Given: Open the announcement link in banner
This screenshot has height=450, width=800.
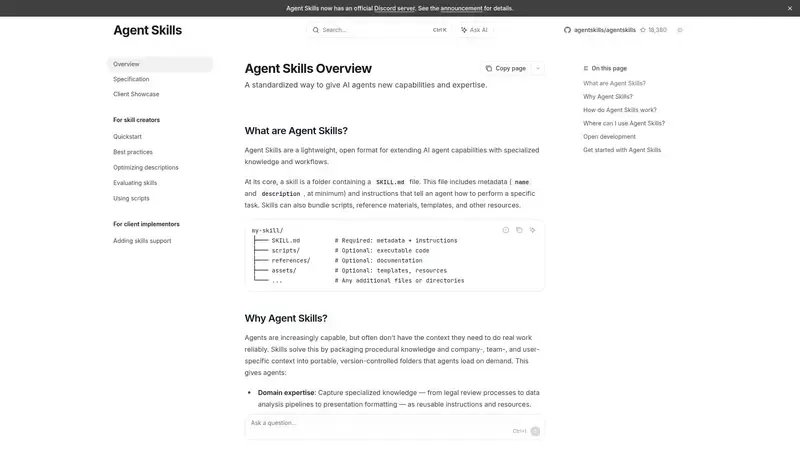Looking at the screenshot, I should pyautogui.click(x=461, y=8).
